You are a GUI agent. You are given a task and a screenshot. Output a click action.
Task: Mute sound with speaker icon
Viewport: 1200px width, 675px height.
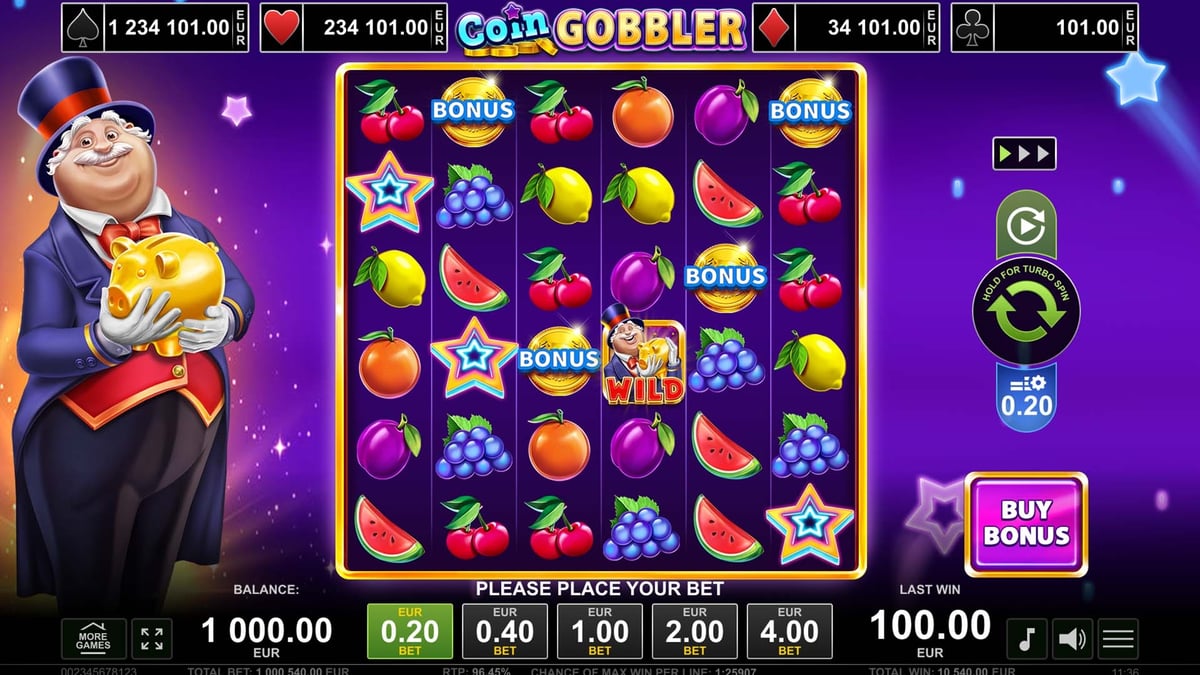click(x=1072, y=638)
